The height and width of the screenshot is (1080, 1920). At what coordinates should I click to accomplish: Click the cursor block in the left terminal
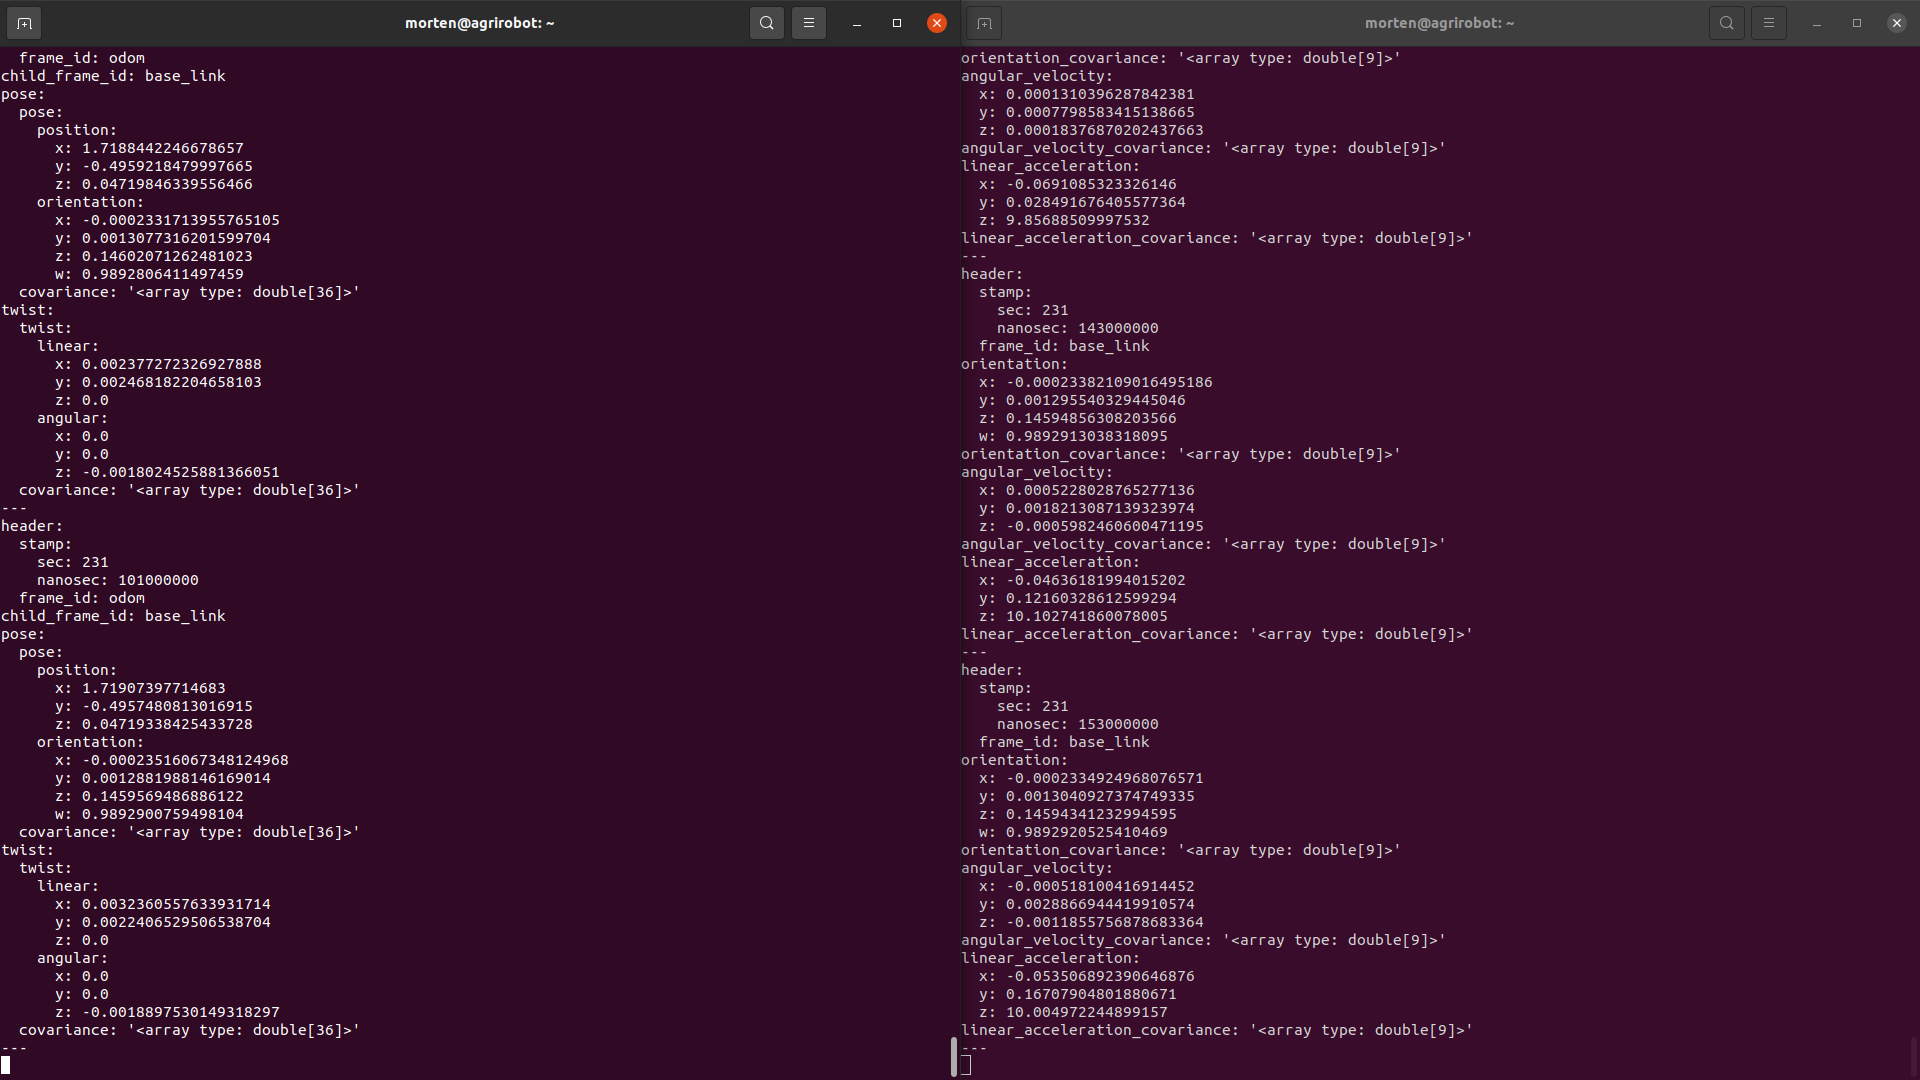tap(6, 1065)
